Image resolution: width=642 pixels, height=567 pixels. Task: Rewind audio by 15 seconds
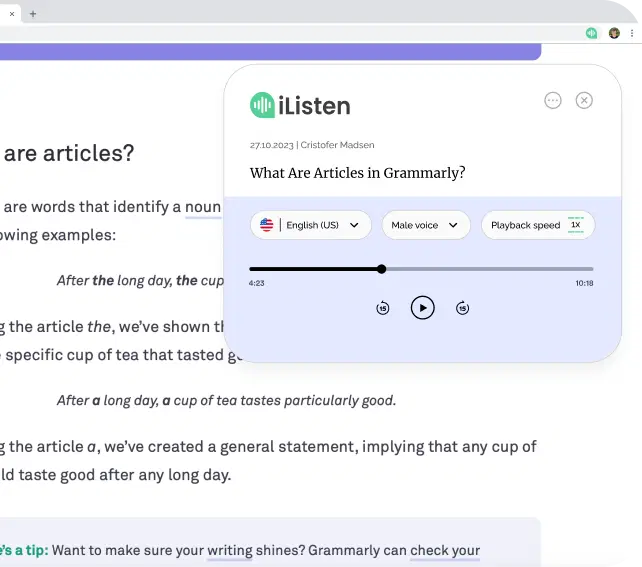point(383,308)
